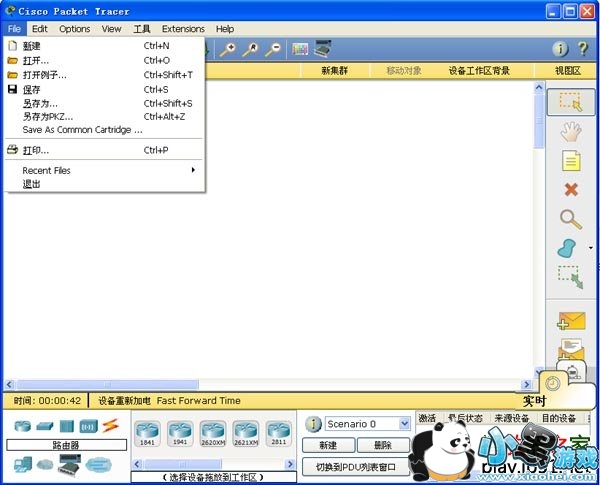Choose the lightning bolt Connections category

[111, 426]
